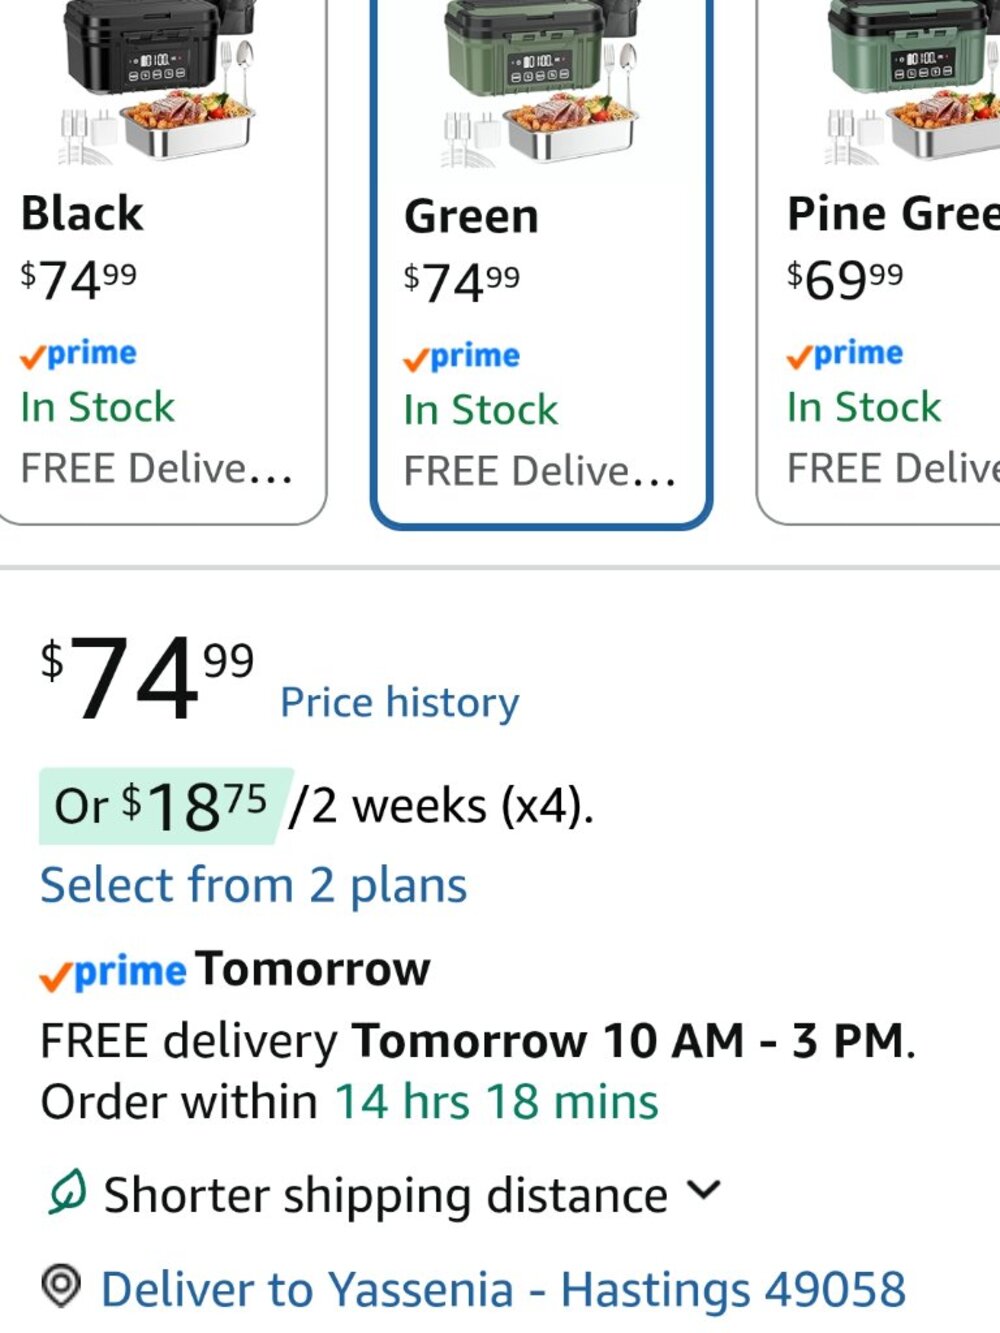Tap the Prime badge on Black card
Screen dimensions: 1000x1333
[x=78, y=354]
